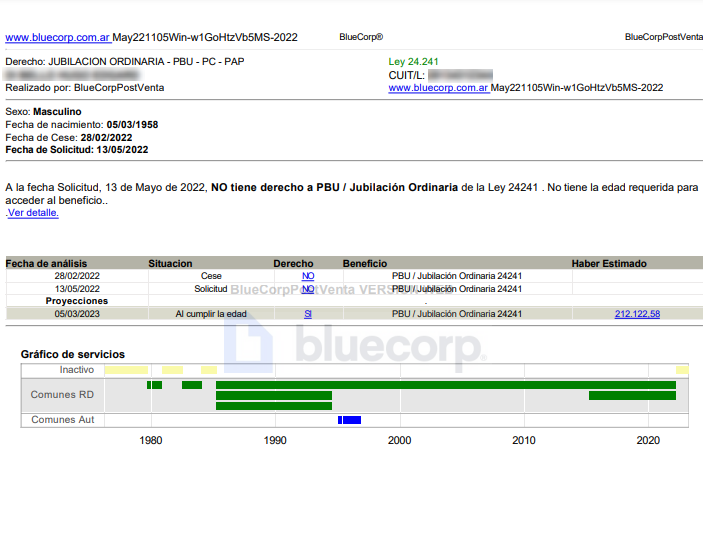Click the 'Gráfico de servicios' heading
The image size is (703, 551).
pos(73,354)
